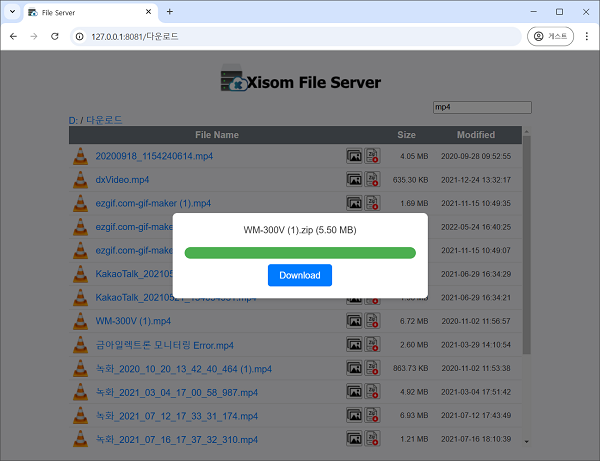600x461 pixels.
Task: Open 20200918_1154240614.mp4 file link
Action: pos(154,156)
